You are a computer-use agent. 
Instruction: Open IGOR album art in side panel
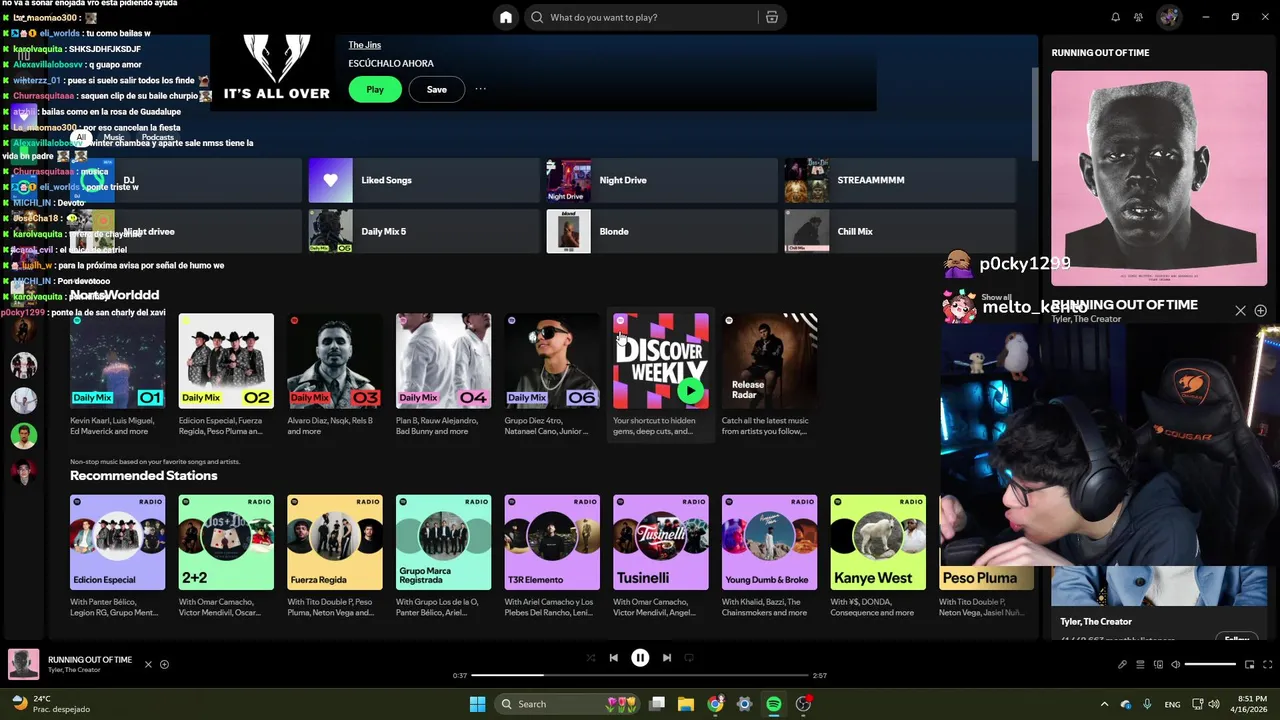tap(1159, 178)
